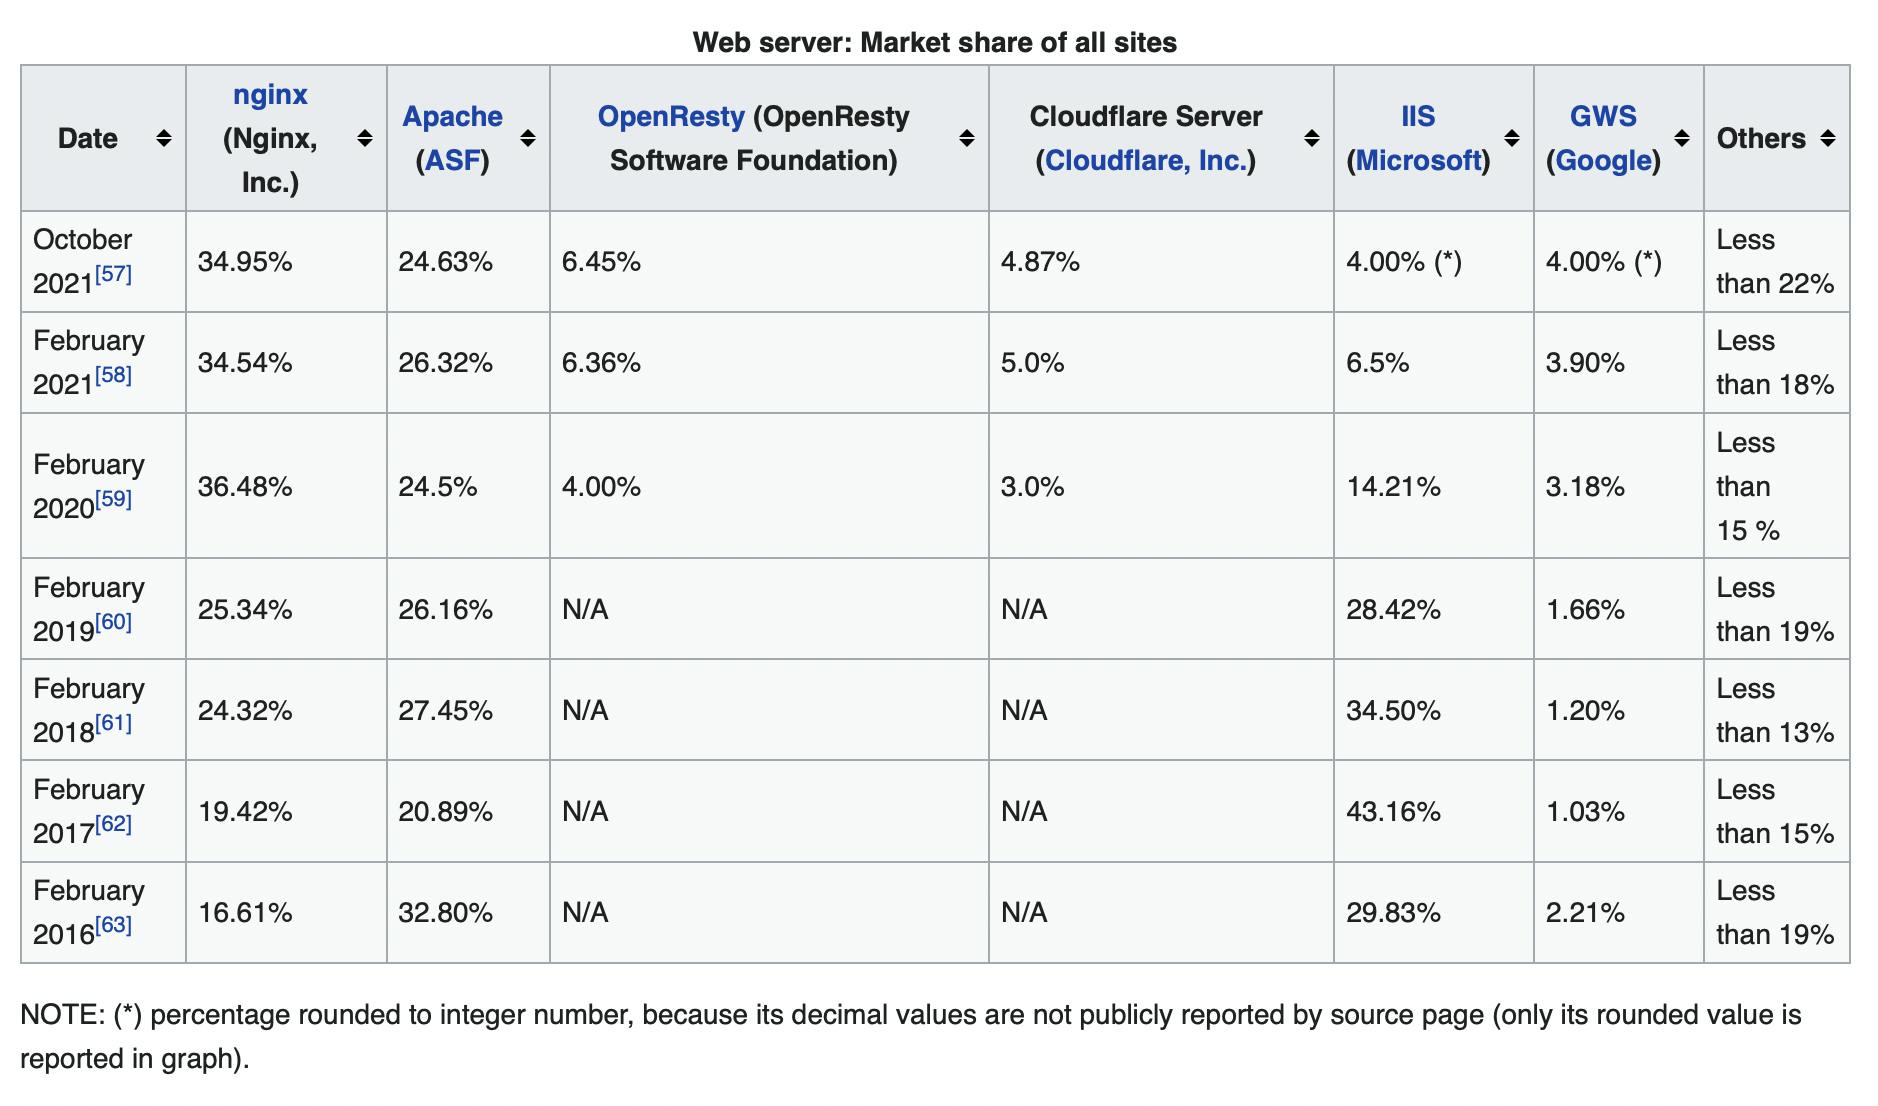
Task: Select GWS value 1.66%
Action: point(1585,610)
